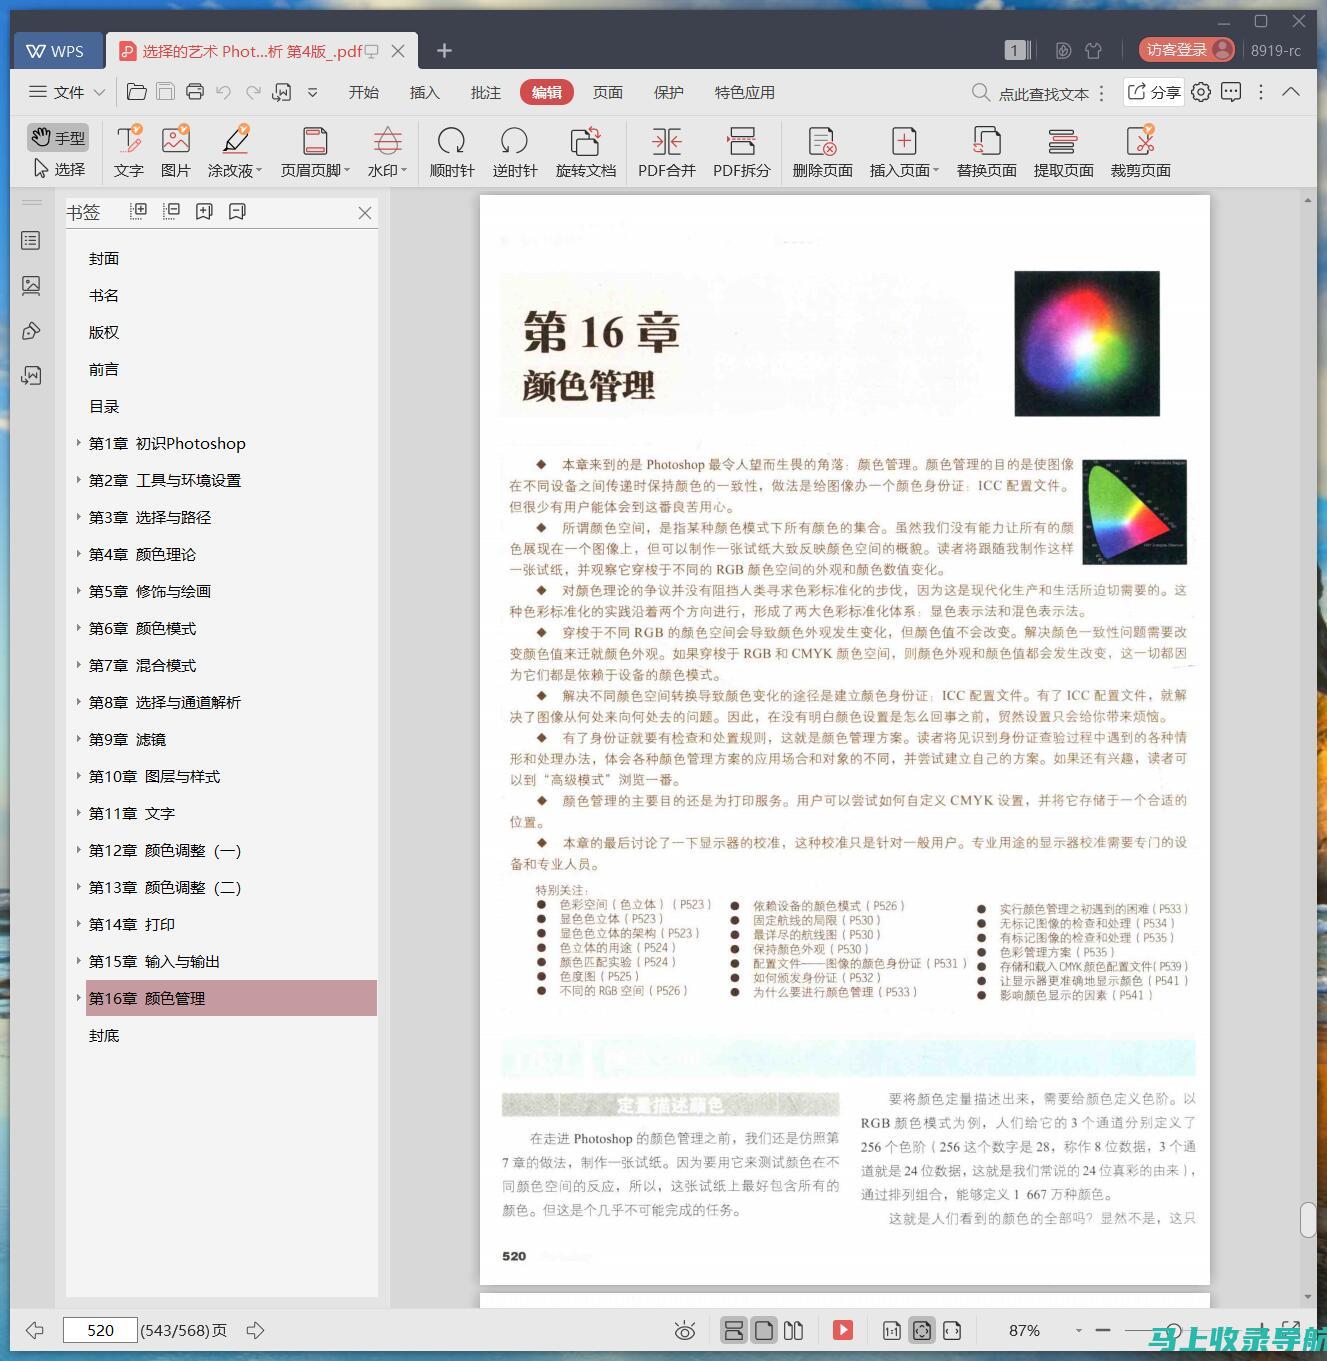Click the undo arrow icon
The height and width of the screenshot is (1361, 1327).
(x=224, y=92)
